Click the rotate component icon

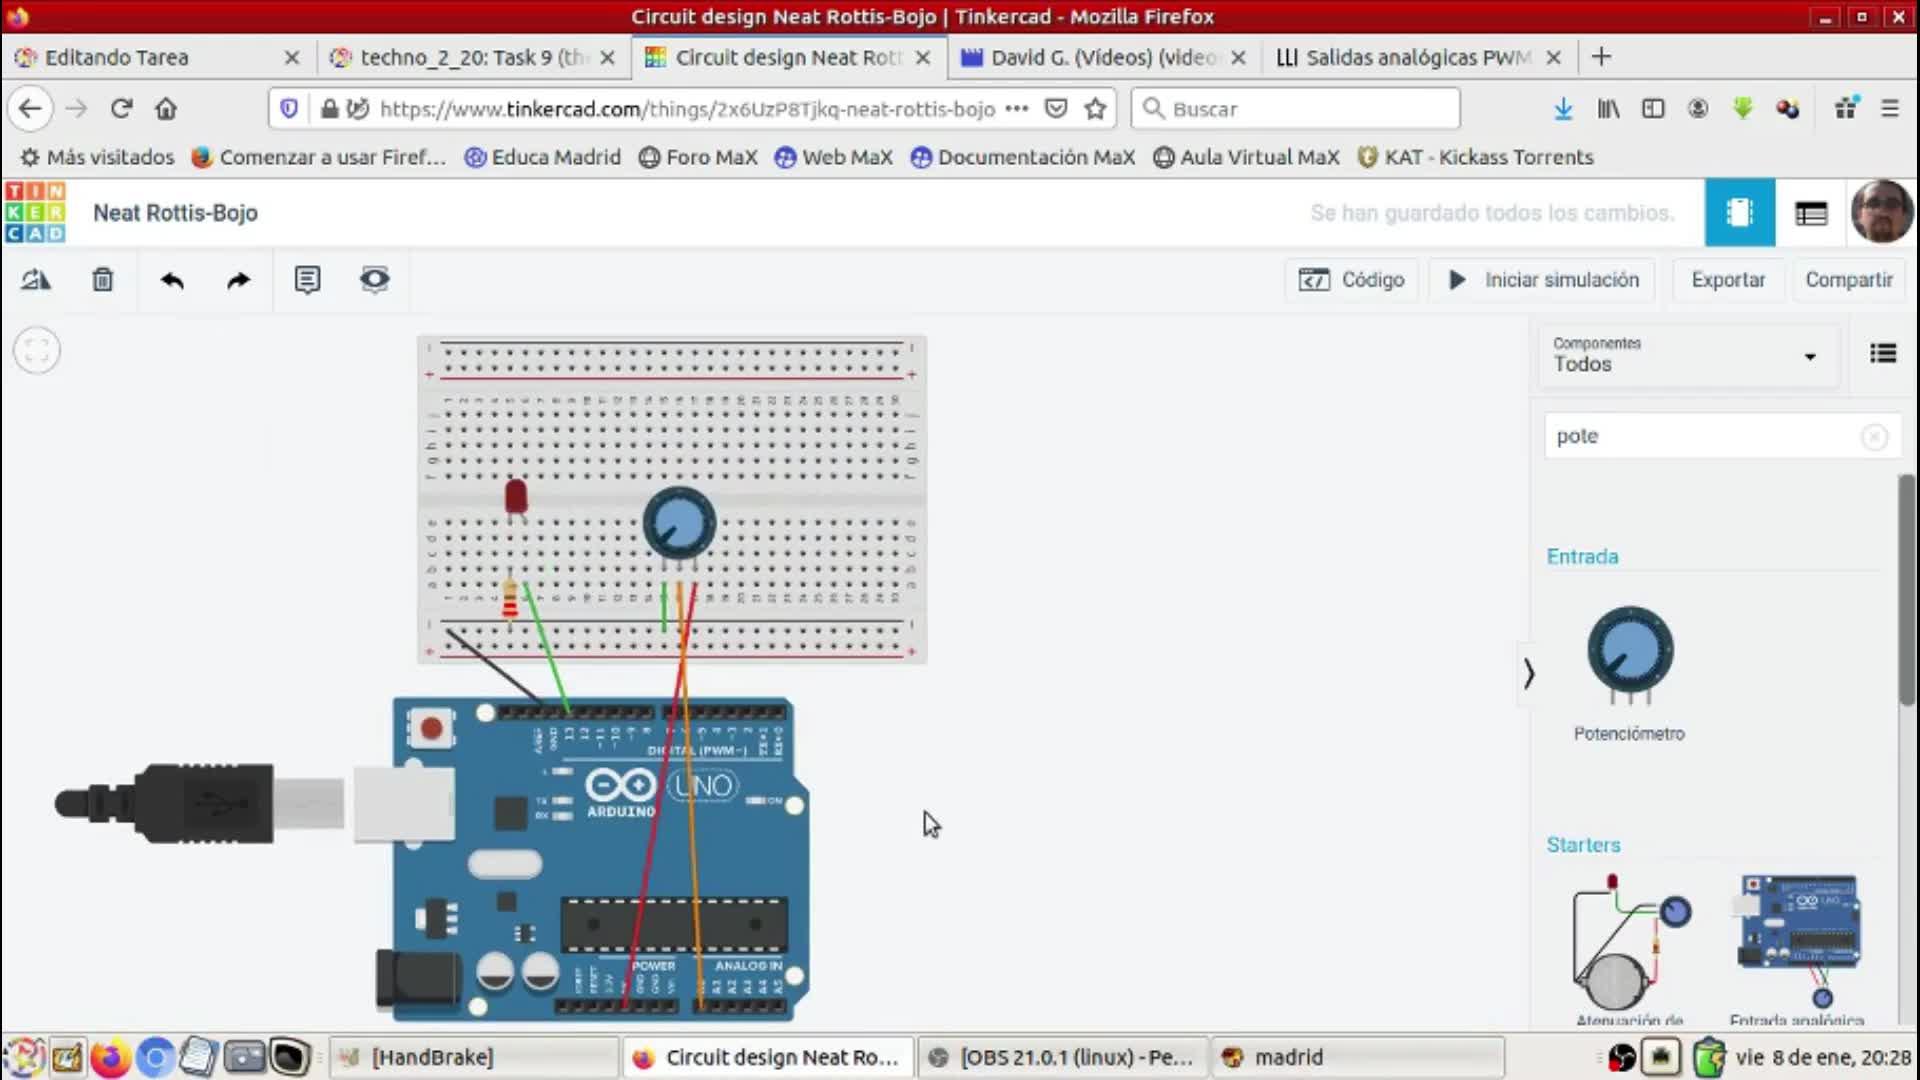pyautogui.click(x=36, y=280)
